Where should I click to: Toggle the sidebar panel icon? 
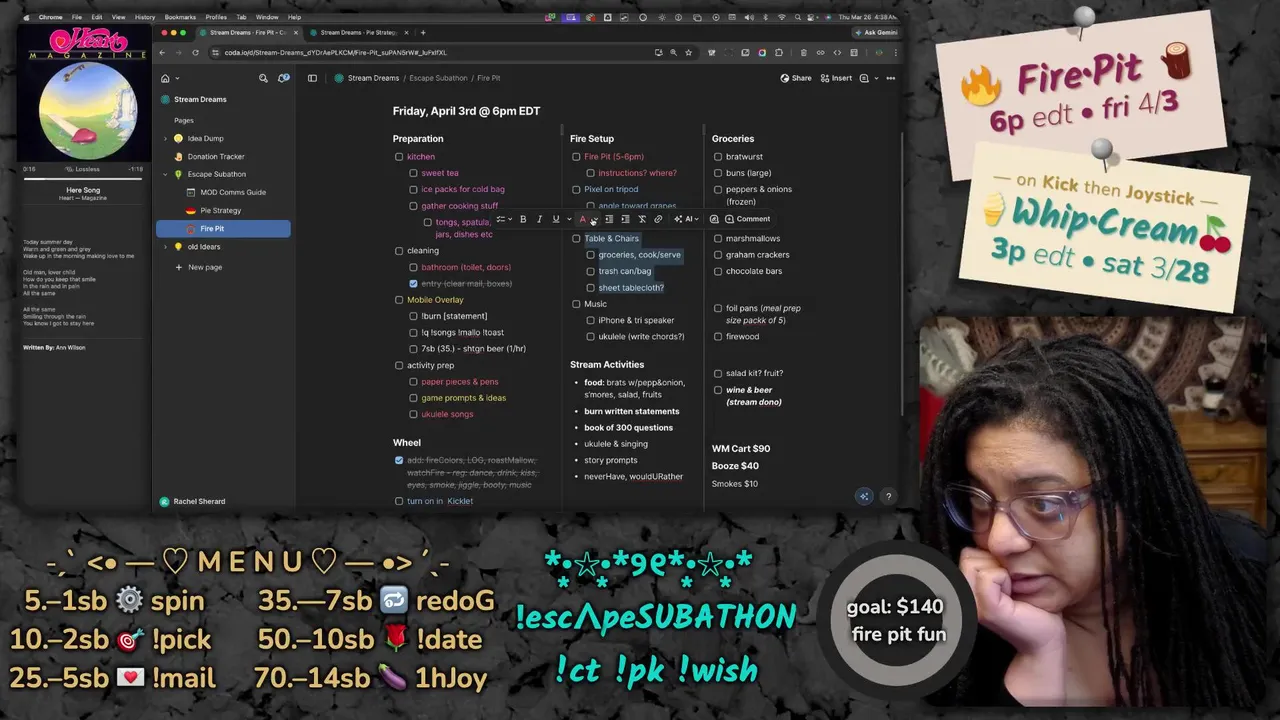tap(312, 78)
